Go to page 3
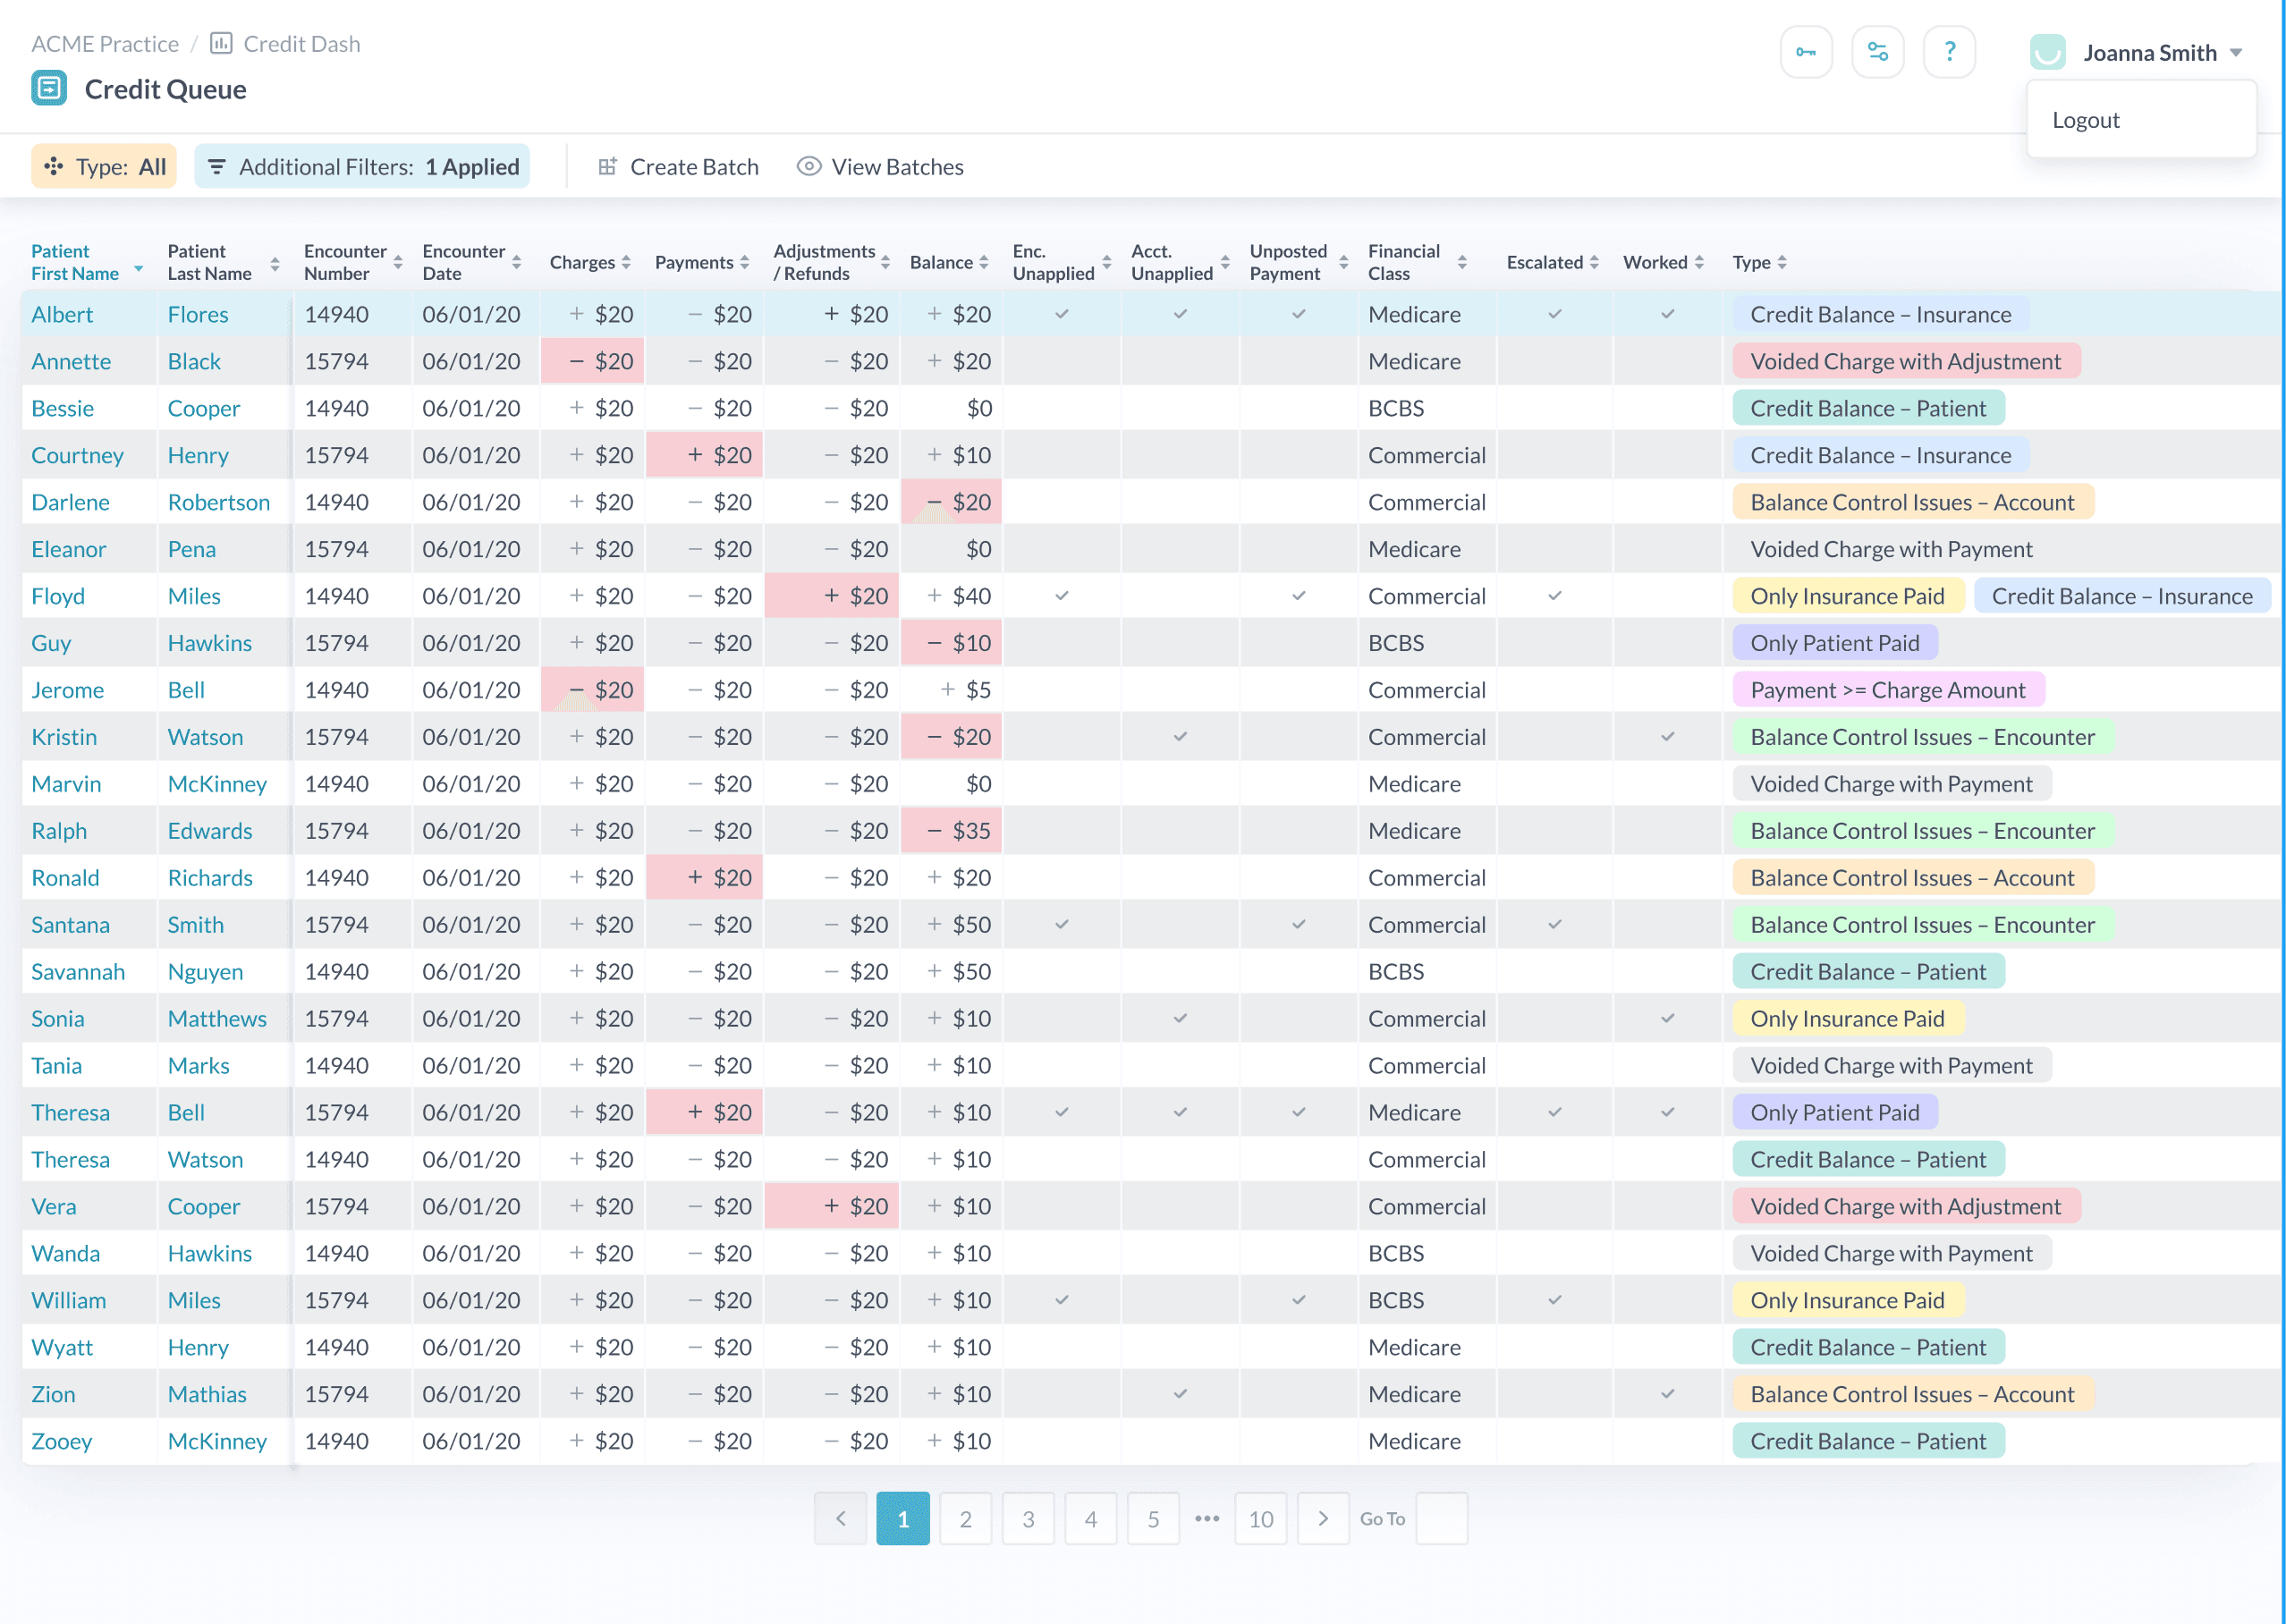 click(1028, 1518)
